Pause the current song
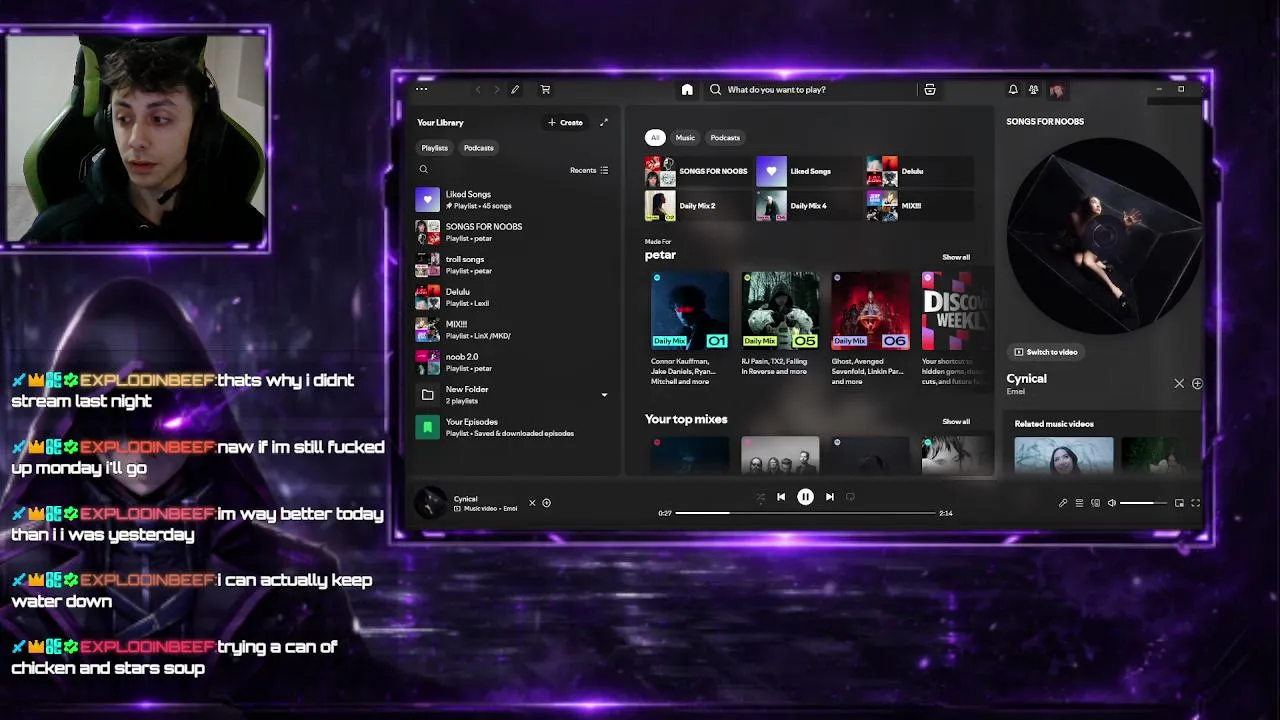Image resolution: width=1280 pixels, height=720 pixels. coord(805,497)
